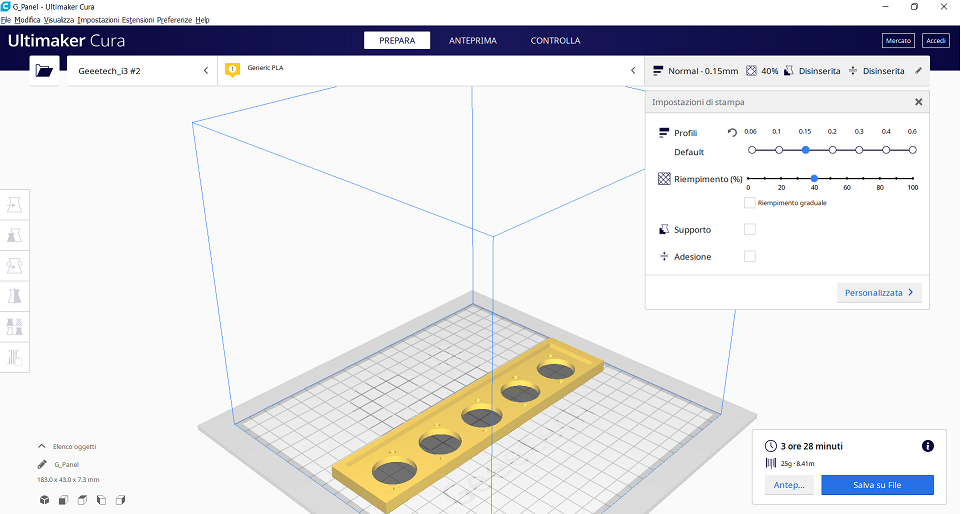Screen dimensions: 961x514
Task: Open file with the folder icon
Action: click(44, 70)
